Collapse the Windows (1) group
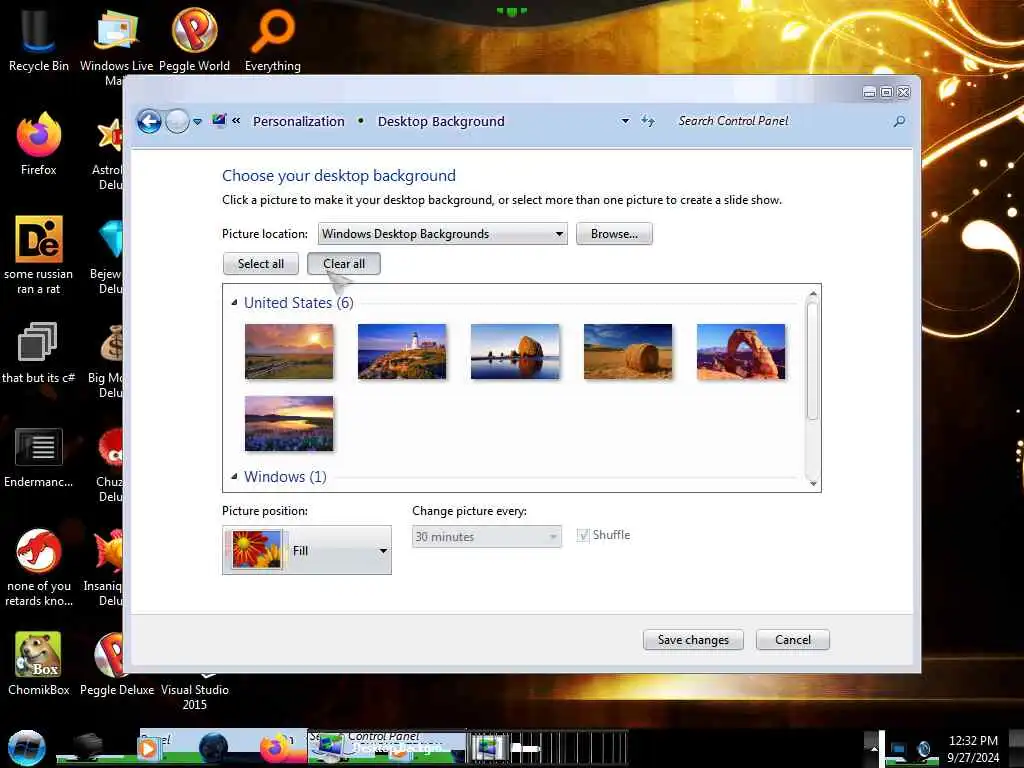The height and width of the screenshot is (768, 1024). click(234, 477)
